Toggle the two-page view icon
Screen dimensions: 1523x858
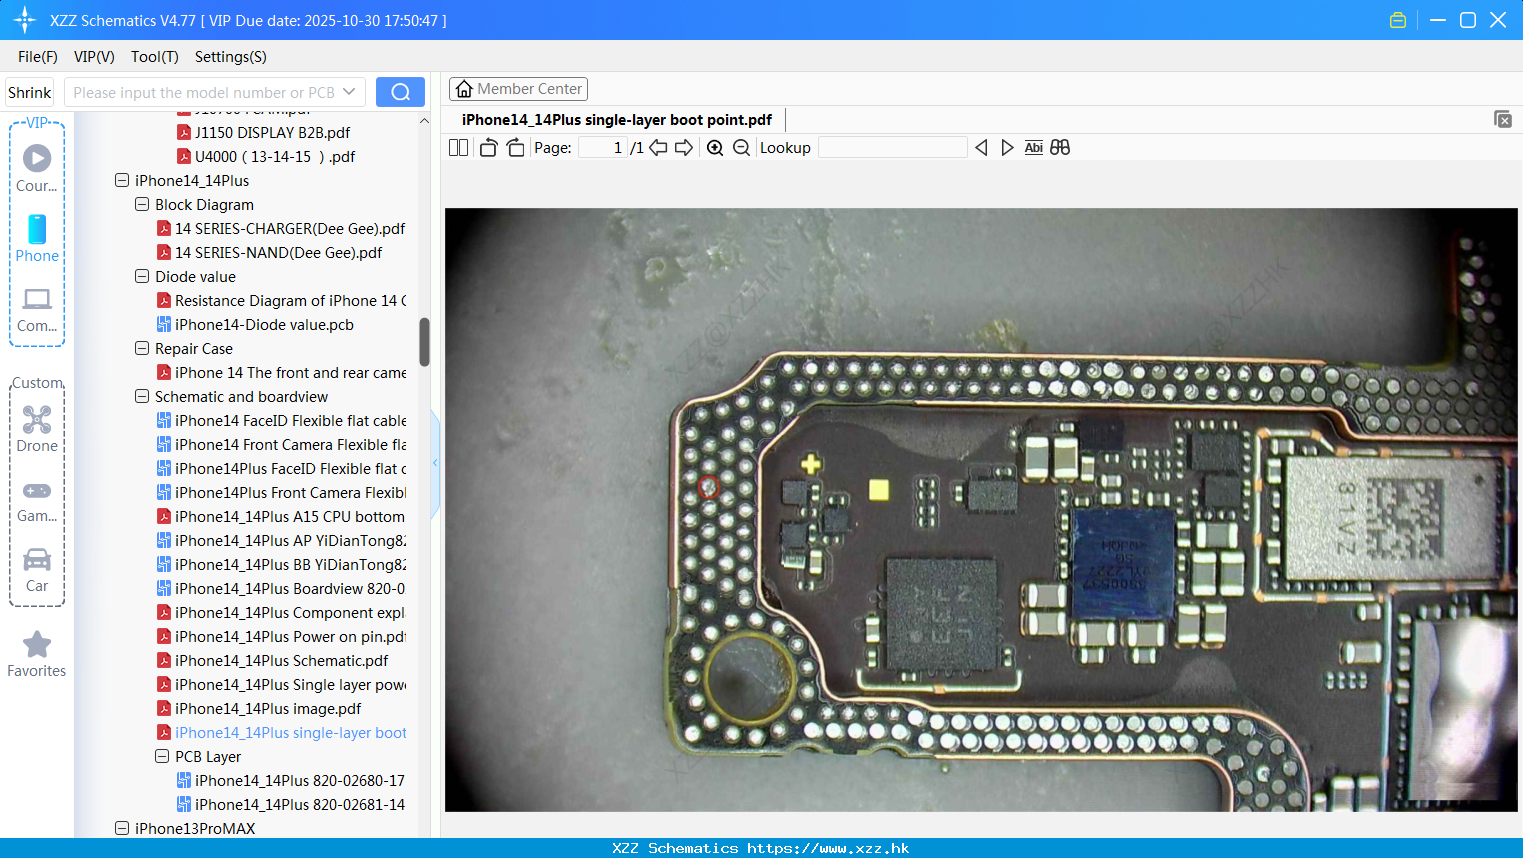[x=458, y=148]
